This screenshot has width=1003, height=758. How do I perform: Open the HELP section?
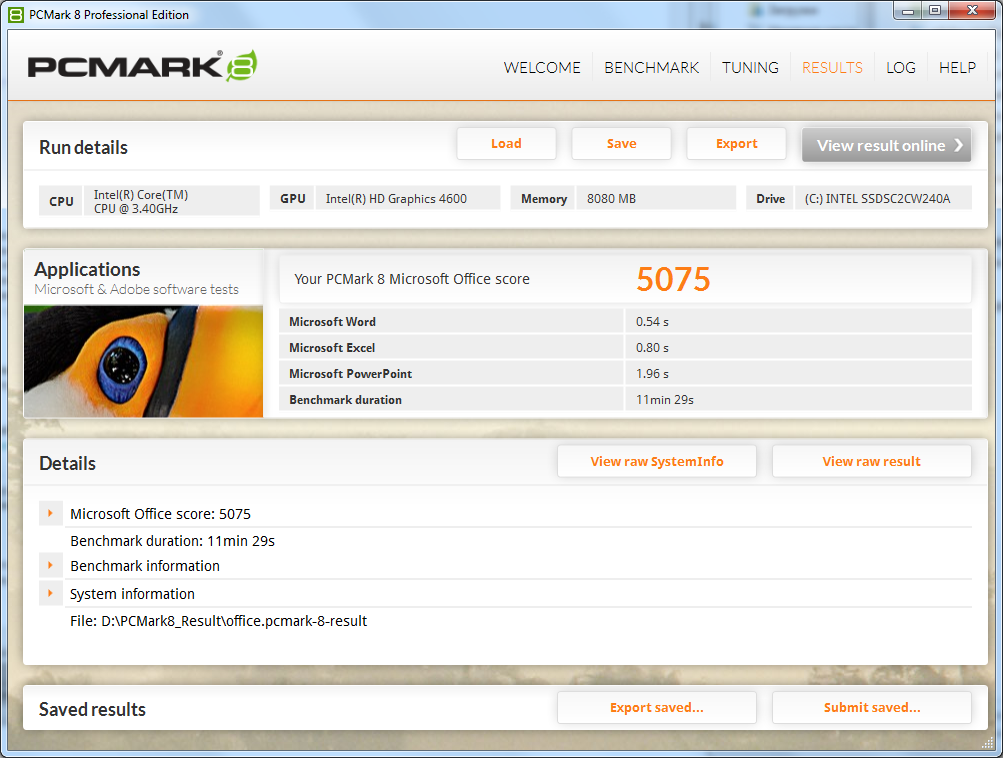click(x=956, y=67)
